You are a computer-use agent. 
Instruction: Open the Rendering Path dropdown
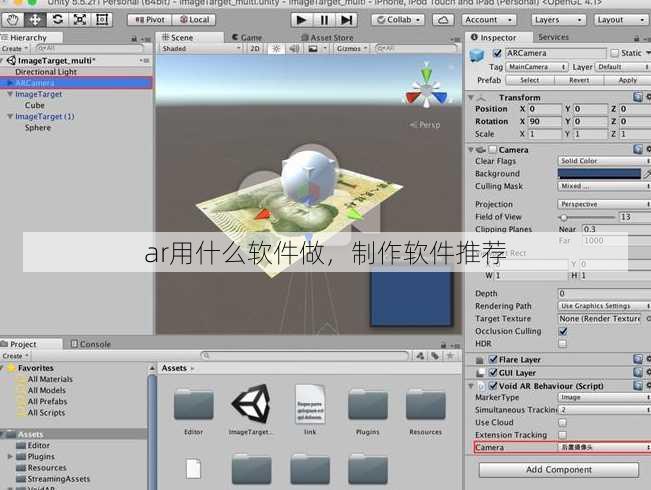tap(604, 306)
